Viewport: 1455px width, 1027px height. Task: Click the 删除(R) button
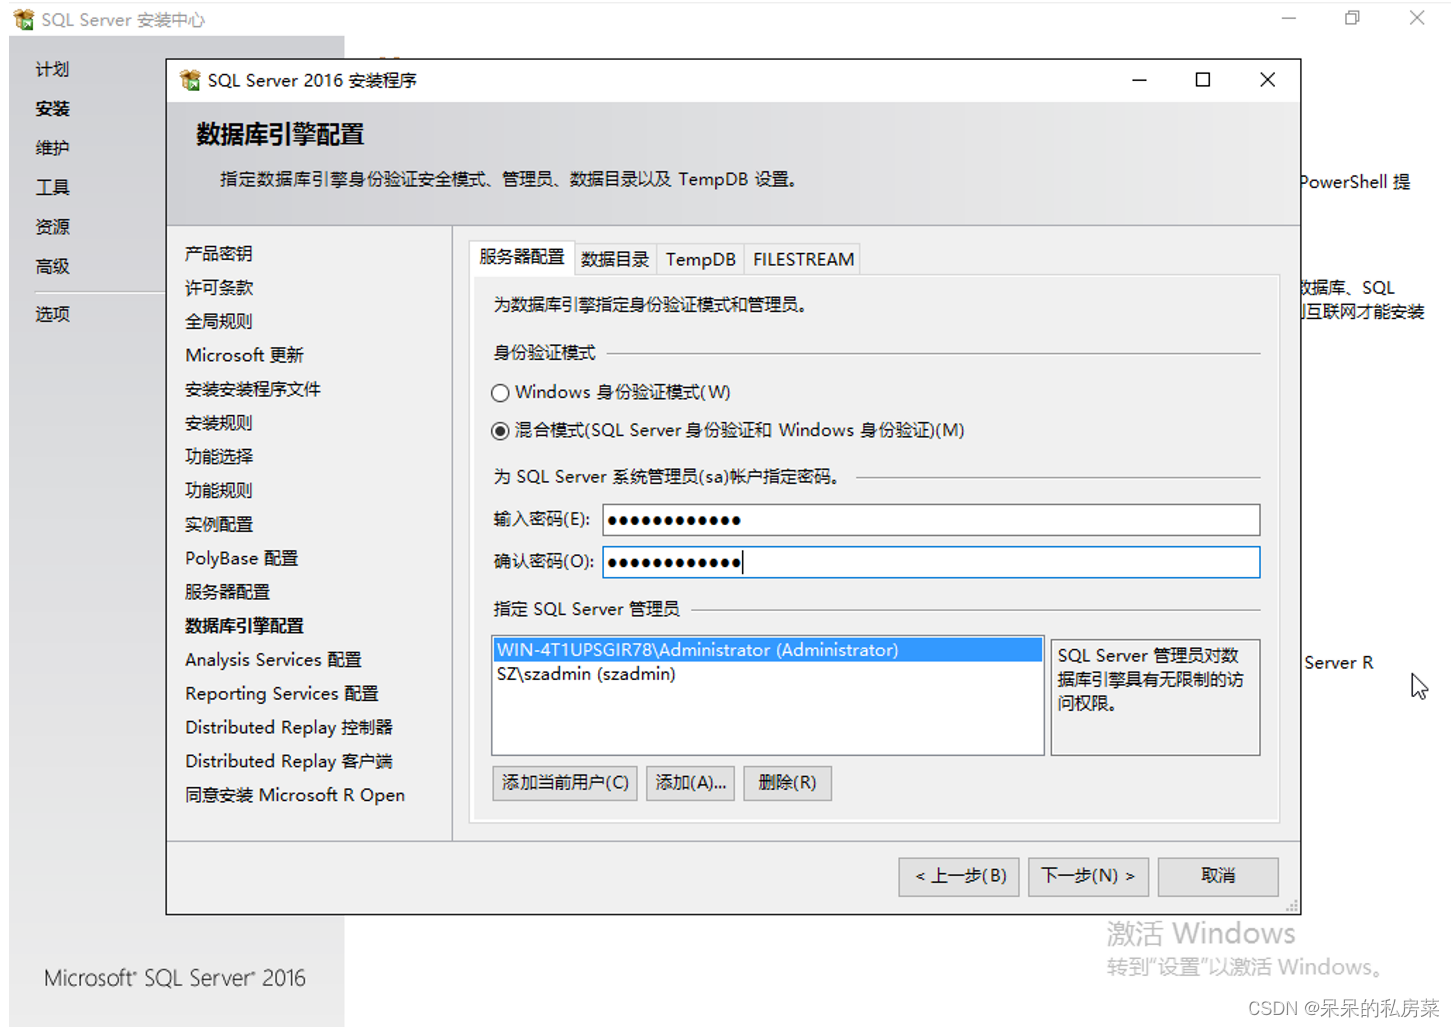(x=787, y=783)
